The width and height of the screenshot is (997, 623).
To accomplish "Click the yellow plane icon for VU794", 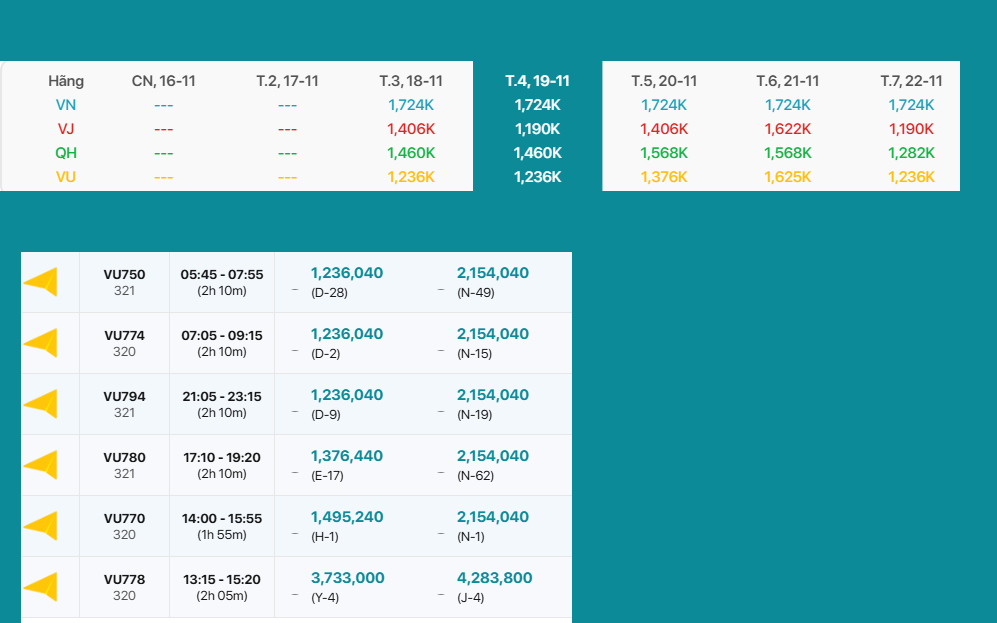I will point(41,404).
